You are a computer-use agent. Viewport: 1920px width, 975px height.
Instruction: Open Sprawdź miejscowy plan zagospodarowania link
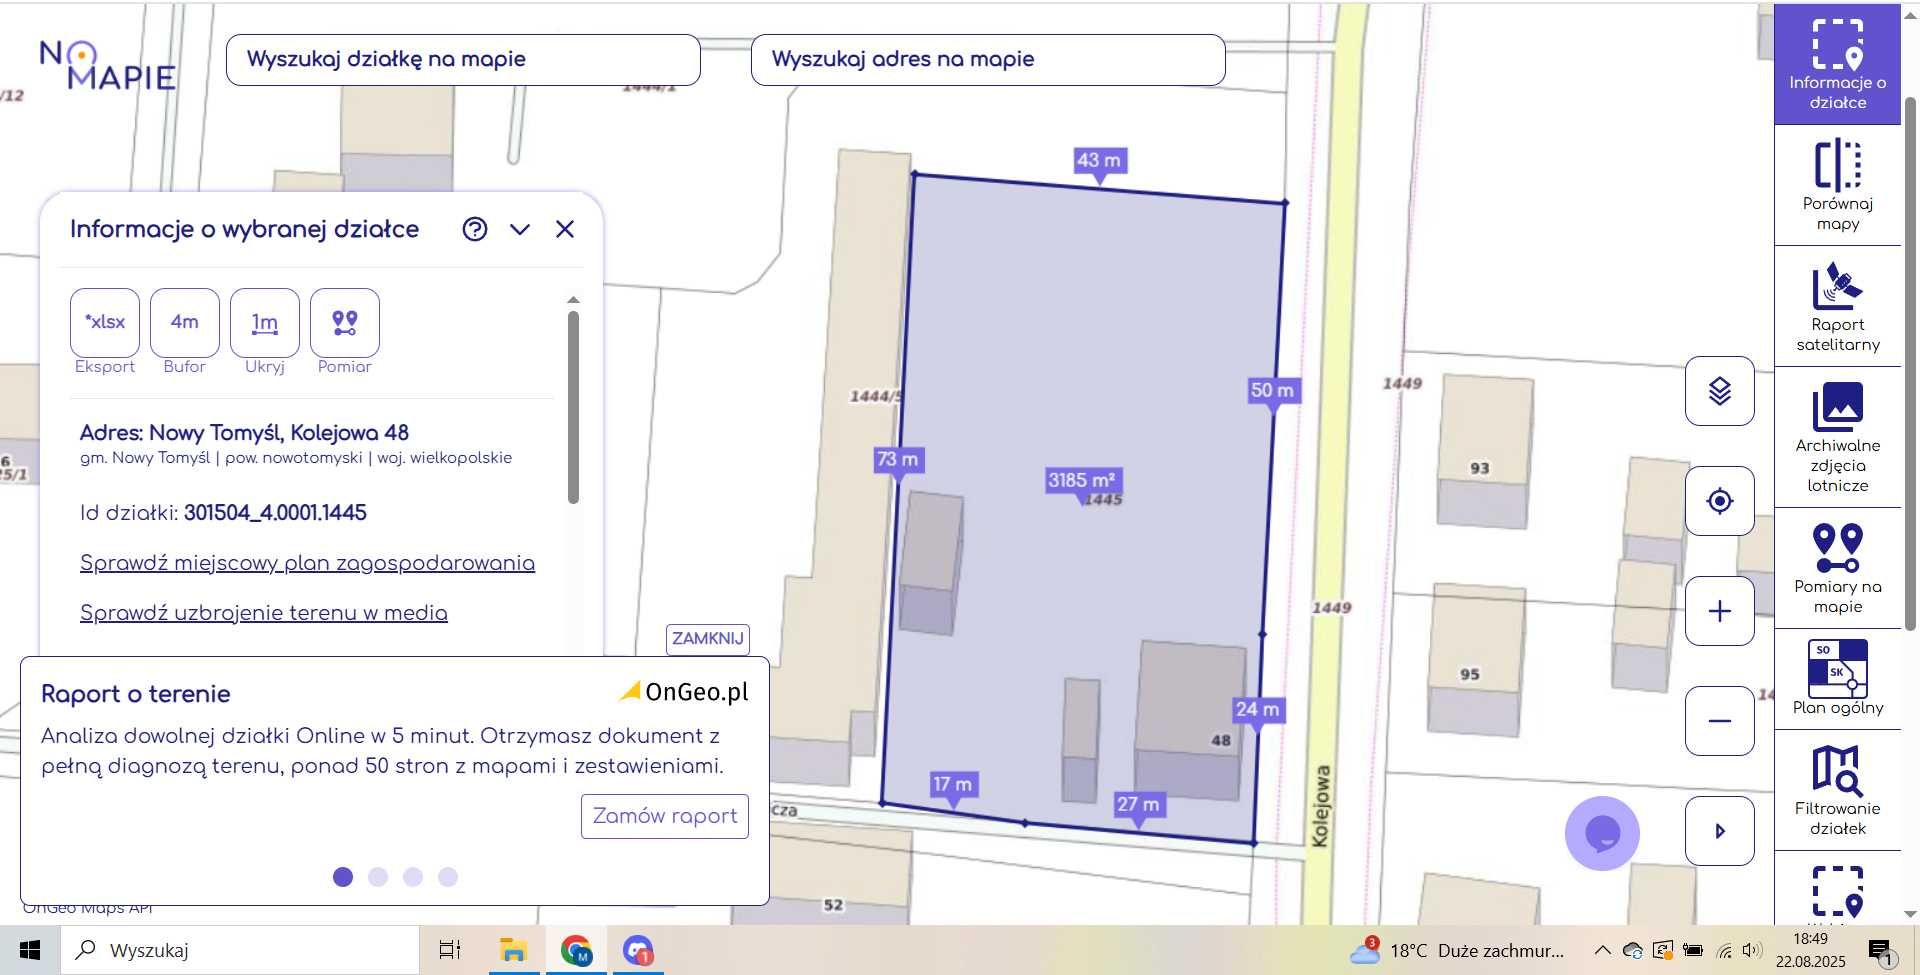click(307, 563)
